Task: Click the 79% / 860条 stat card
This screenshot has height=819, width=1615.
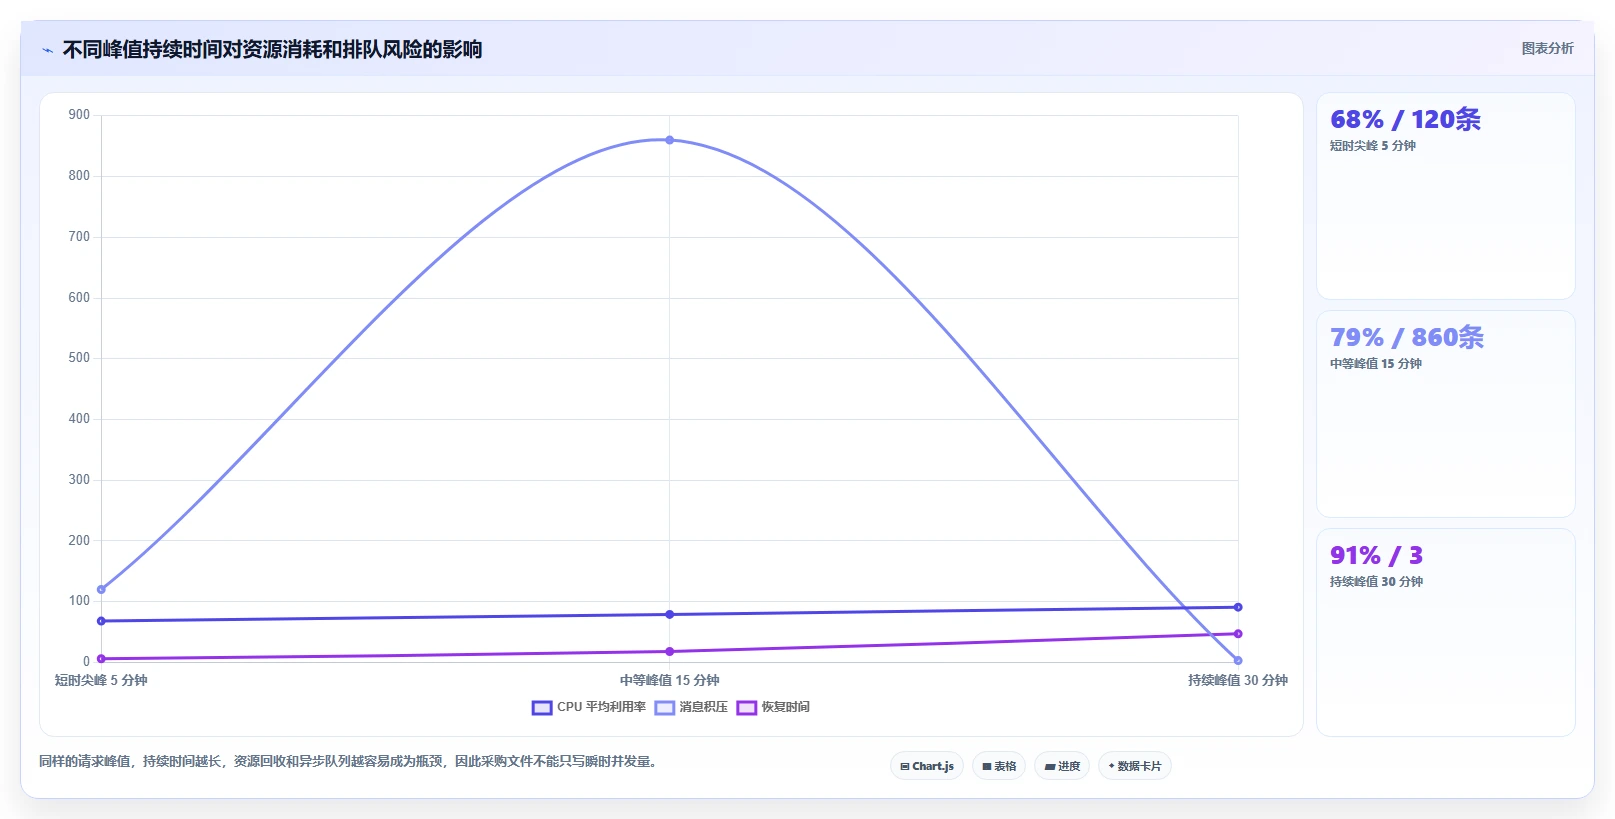Action: pyautogui.click(x=1446, y=414)
